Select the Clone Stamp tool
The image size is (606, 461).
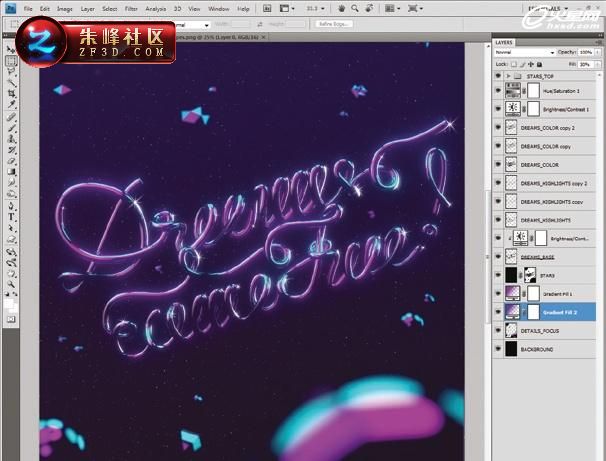tap(11, 139)
